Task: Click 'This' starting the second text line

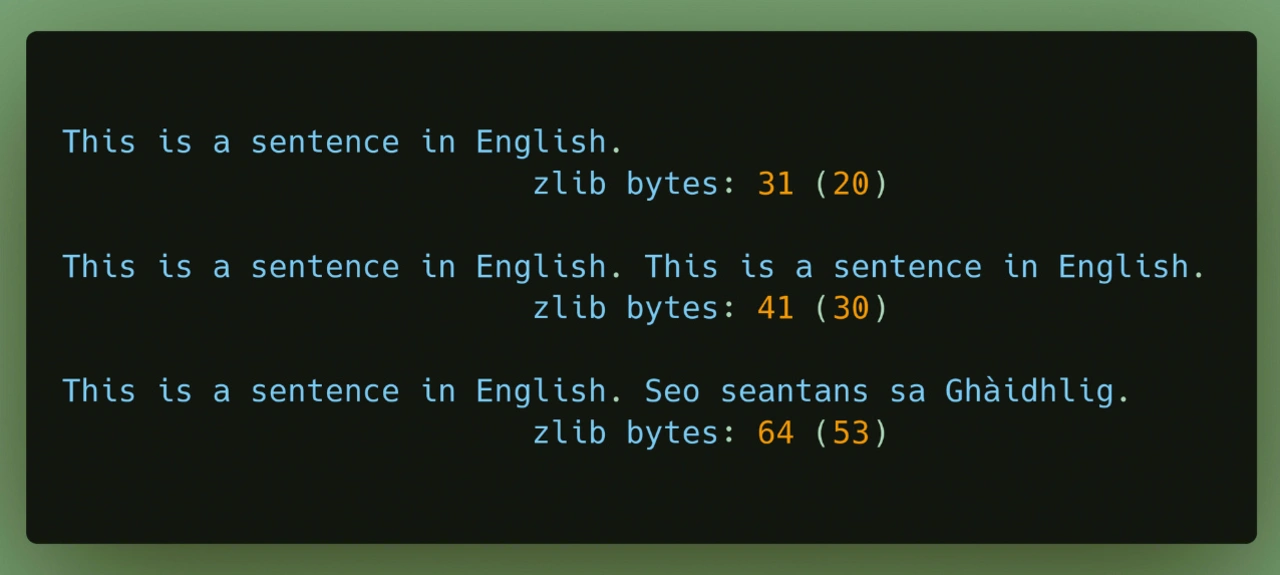Action: pyautogui.click(x=99, y=267)
